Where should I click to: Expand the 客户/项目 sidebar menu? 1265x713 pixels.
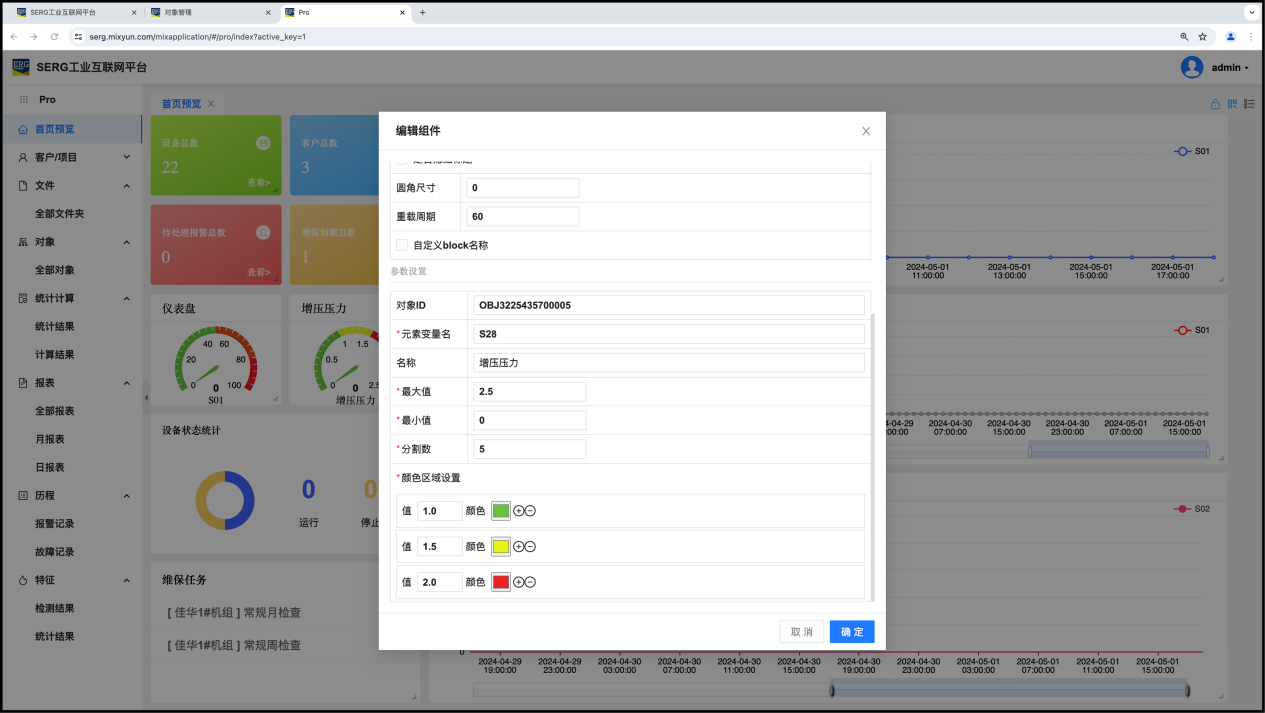(x=126, y=157)
